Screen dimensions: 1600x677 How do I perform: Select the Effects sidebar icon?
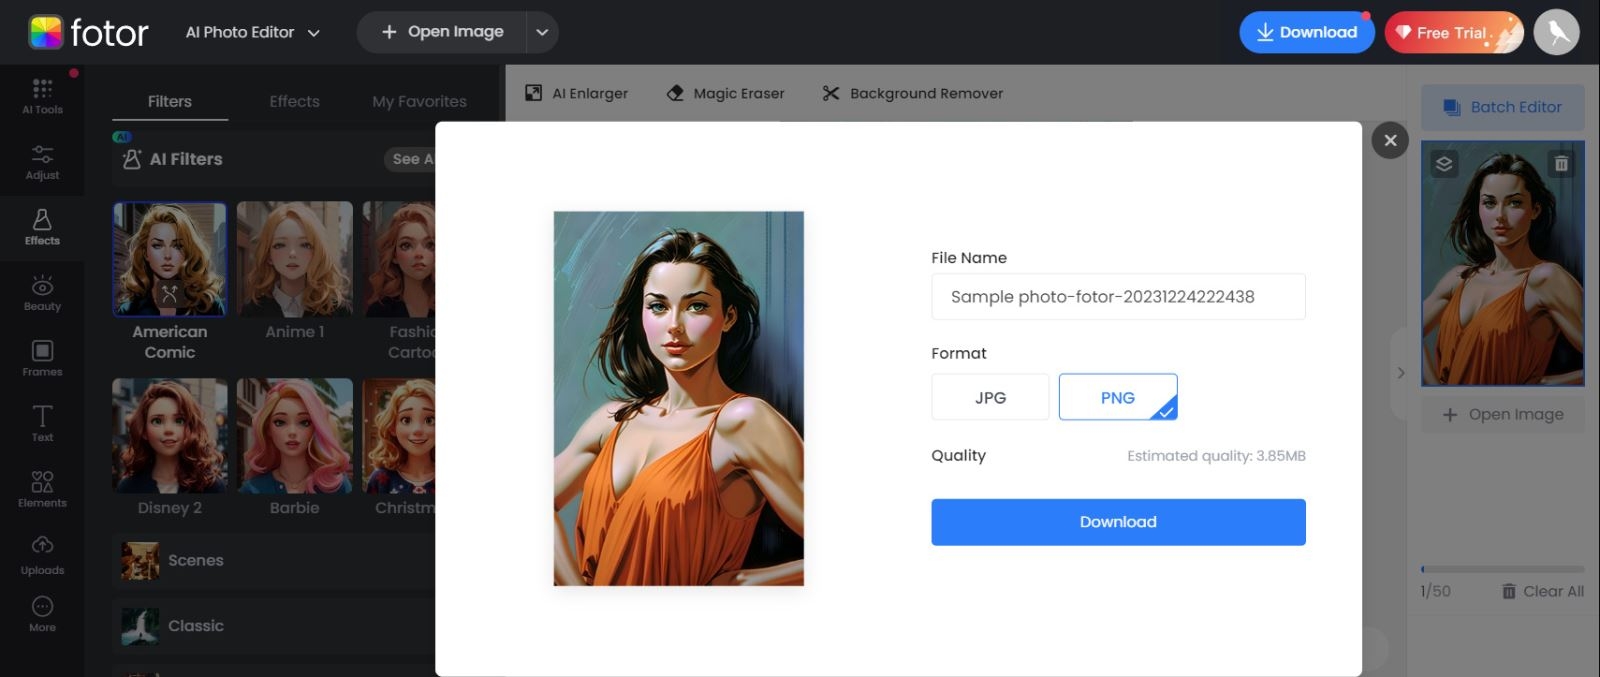click(x=42, y=228)
